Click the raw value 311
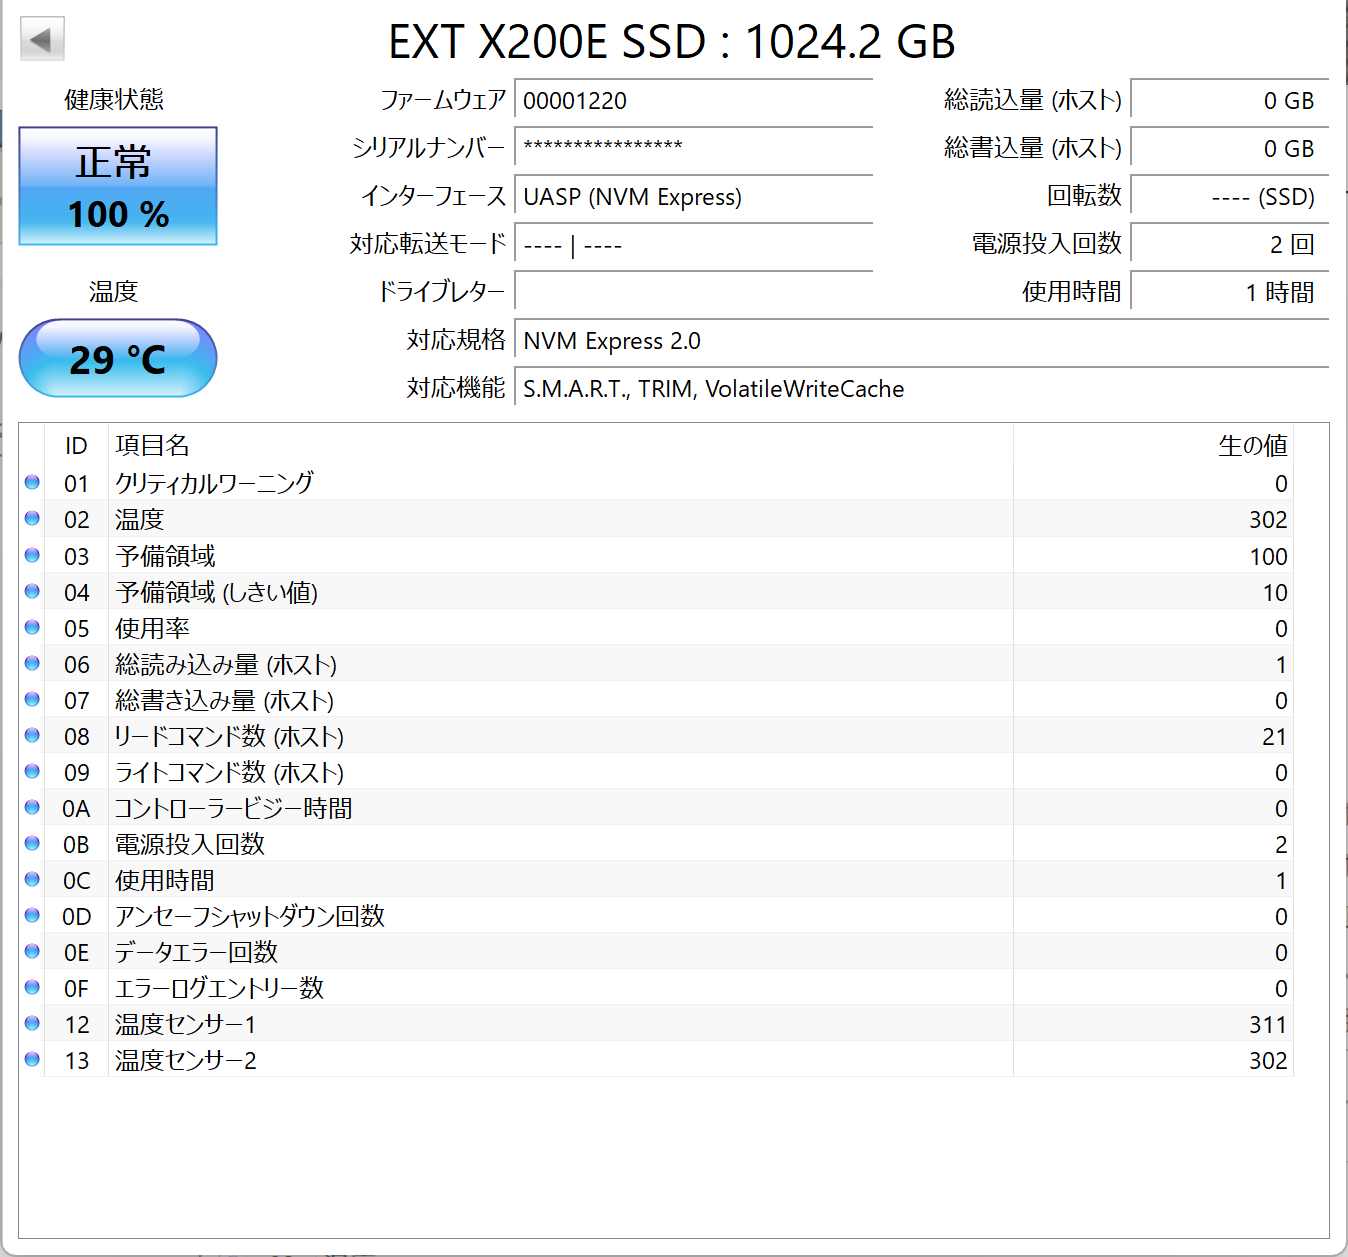The width and height of the screenshot is (1348, 1257). (x=1268, y=1025)
